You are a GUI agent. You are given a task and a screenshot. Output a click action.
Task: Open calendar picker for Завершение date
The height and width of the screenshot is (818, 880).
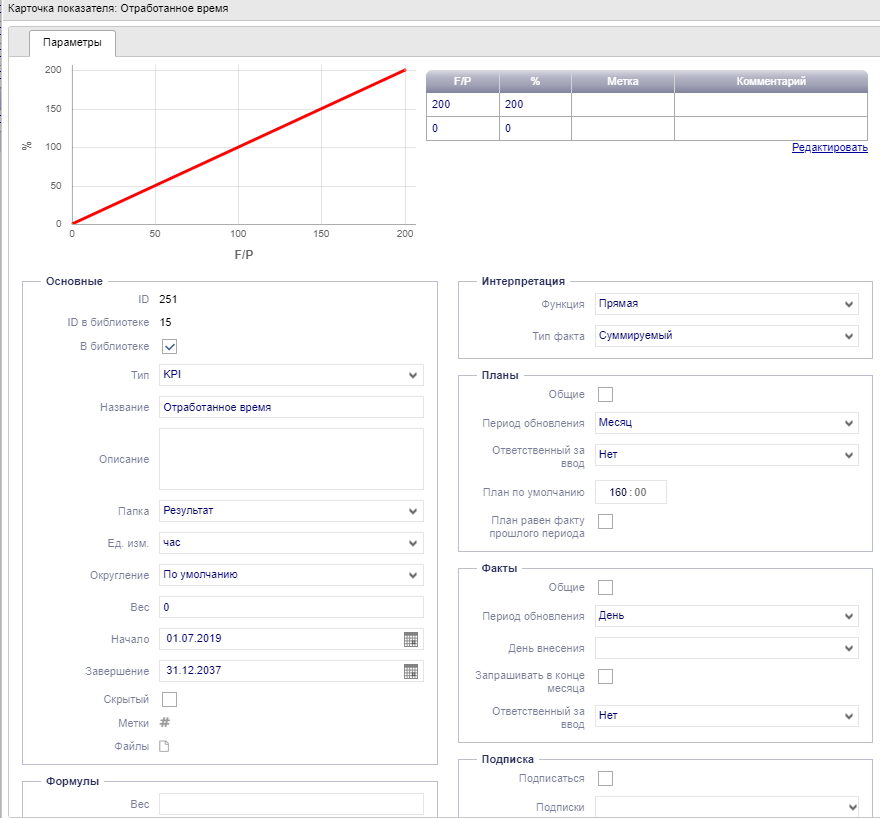pos(410,671)
